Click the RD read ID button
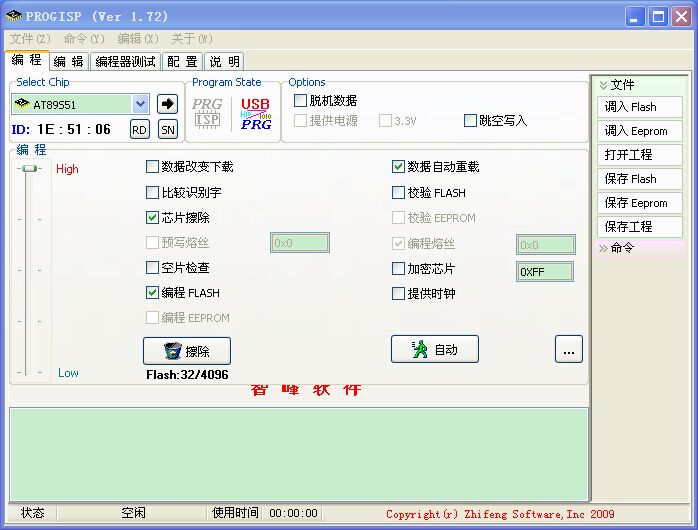698x530 pixels. coord(140,129)
